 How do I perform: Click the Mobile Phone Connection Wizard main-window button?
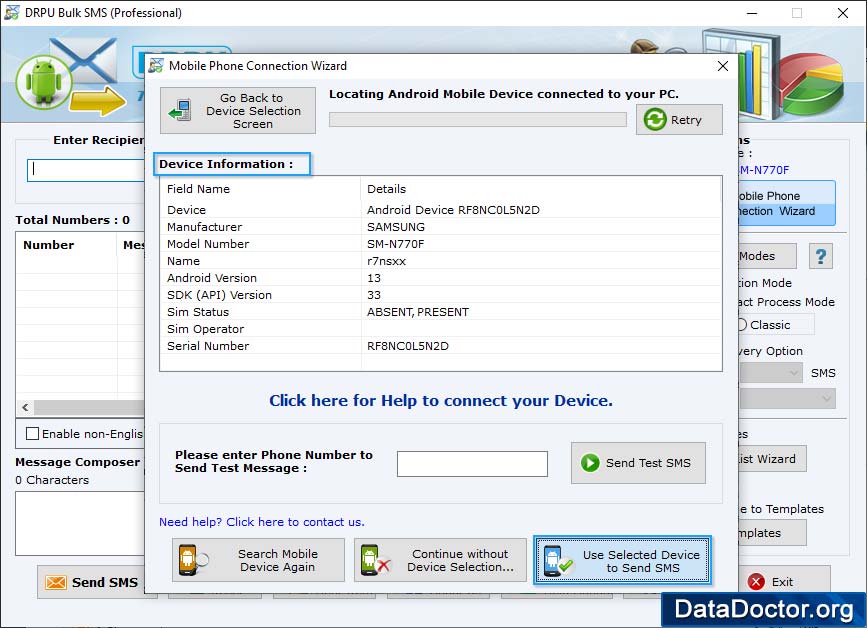pyautogui.click(x=786, y=203)
